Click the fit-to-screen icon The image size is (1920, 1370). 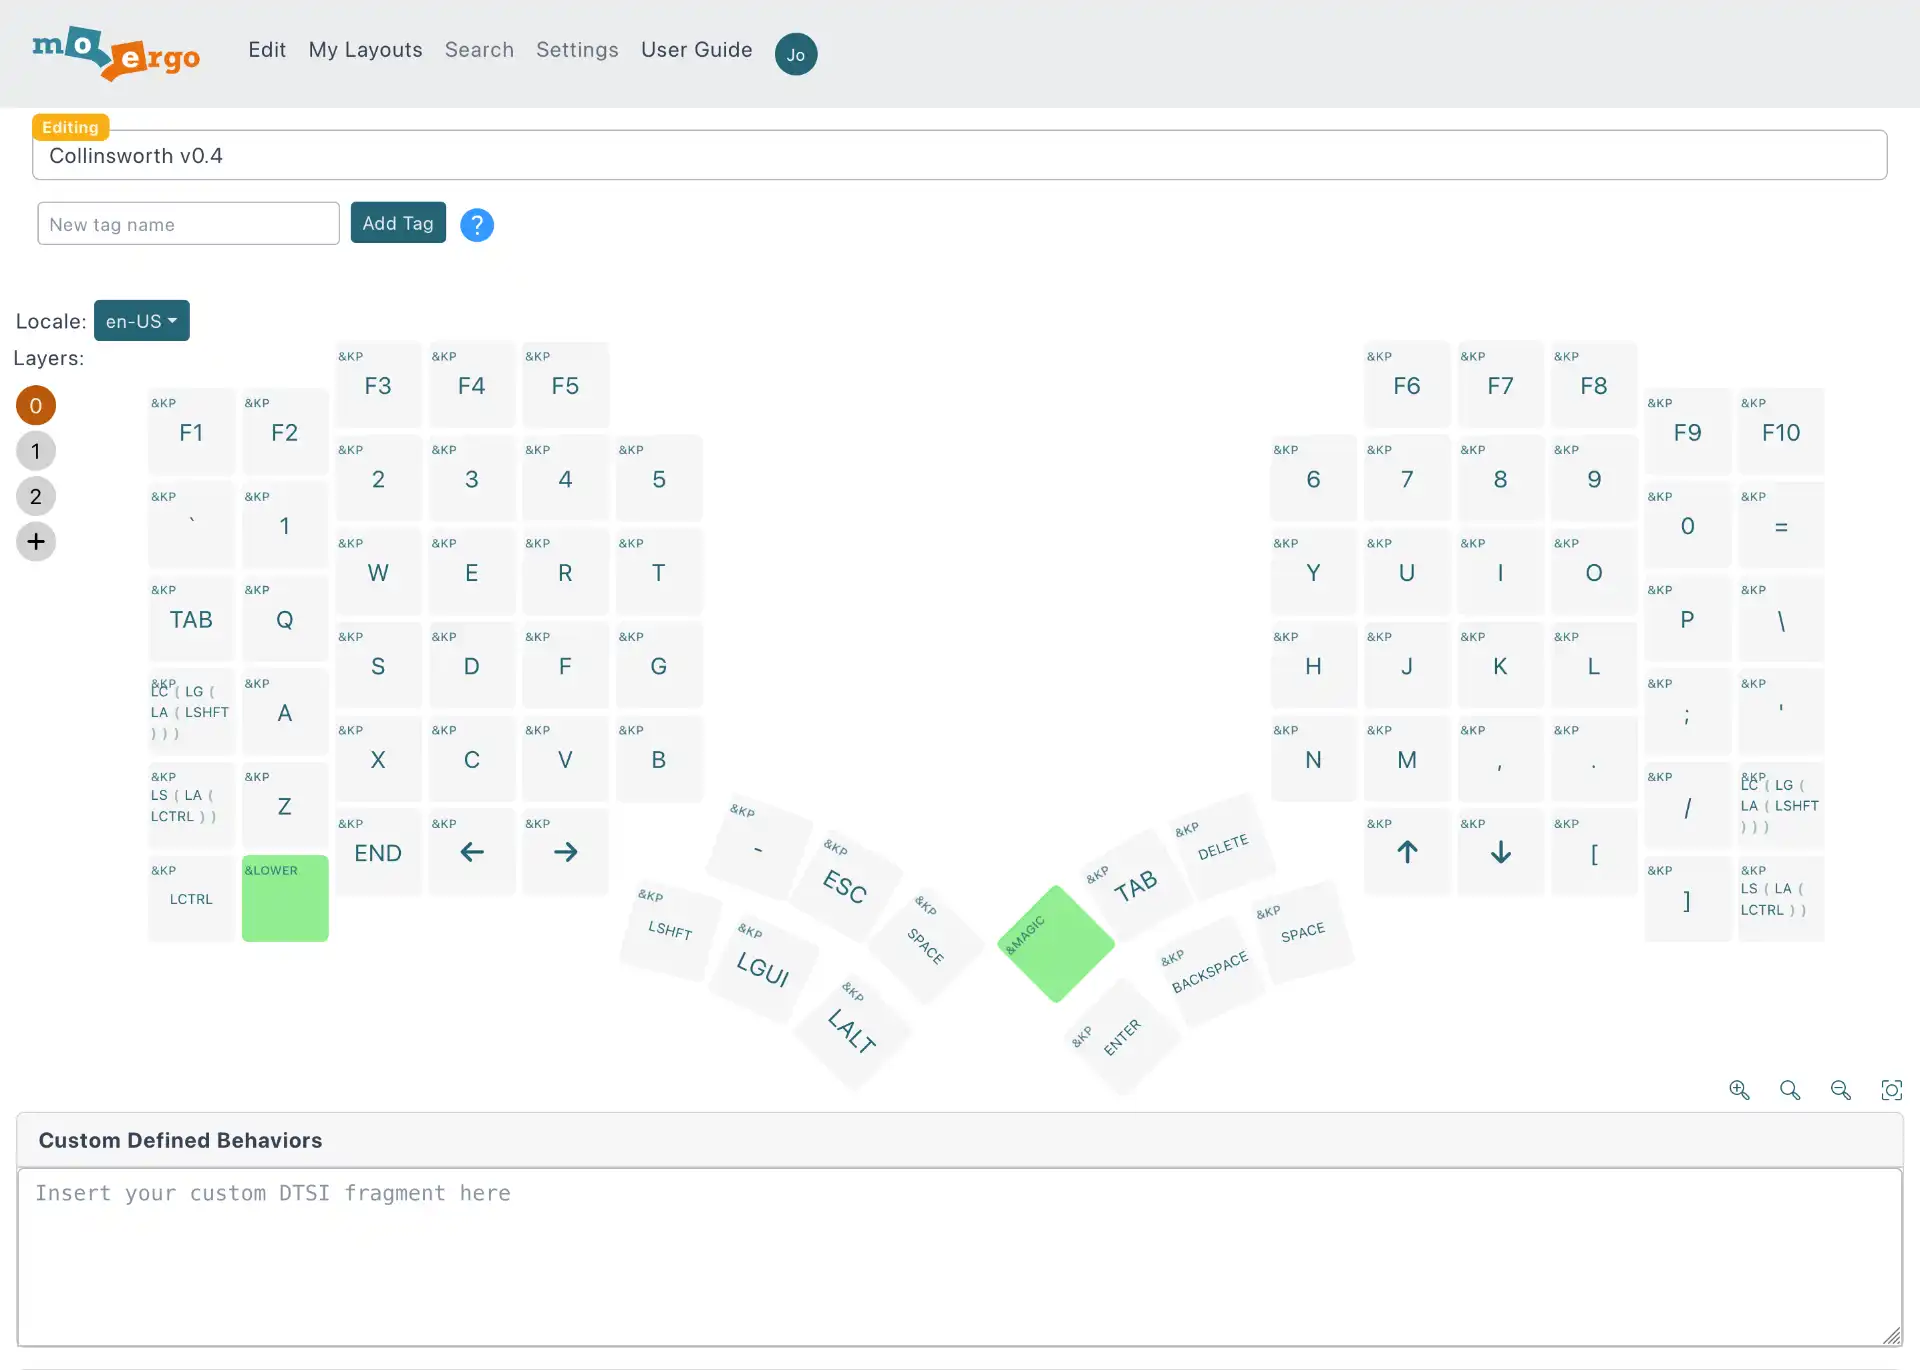click(1891, 1090)
